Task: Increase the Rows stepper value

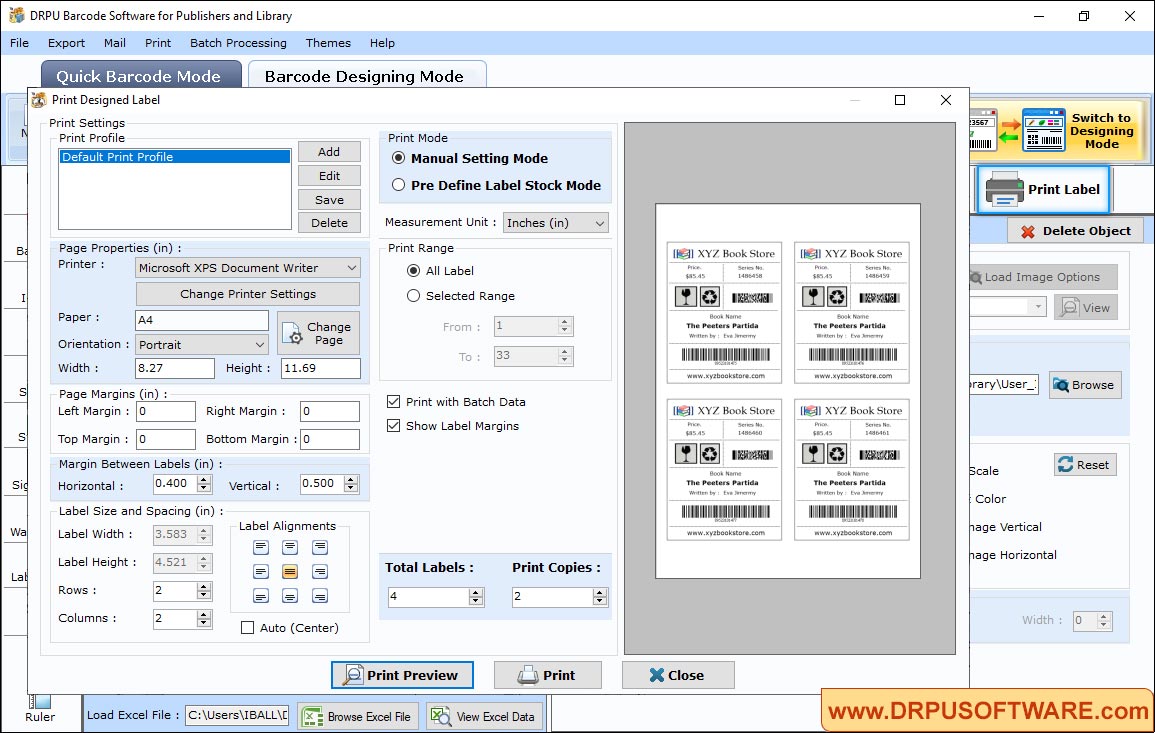Action: click(x=204, y=586)
